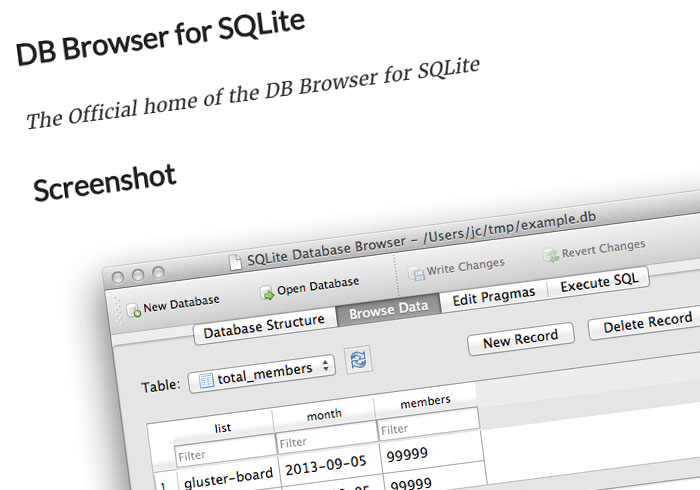The image size is (700, 490).
Task: Click the Official home tagline text
Action: coord(253,93)
